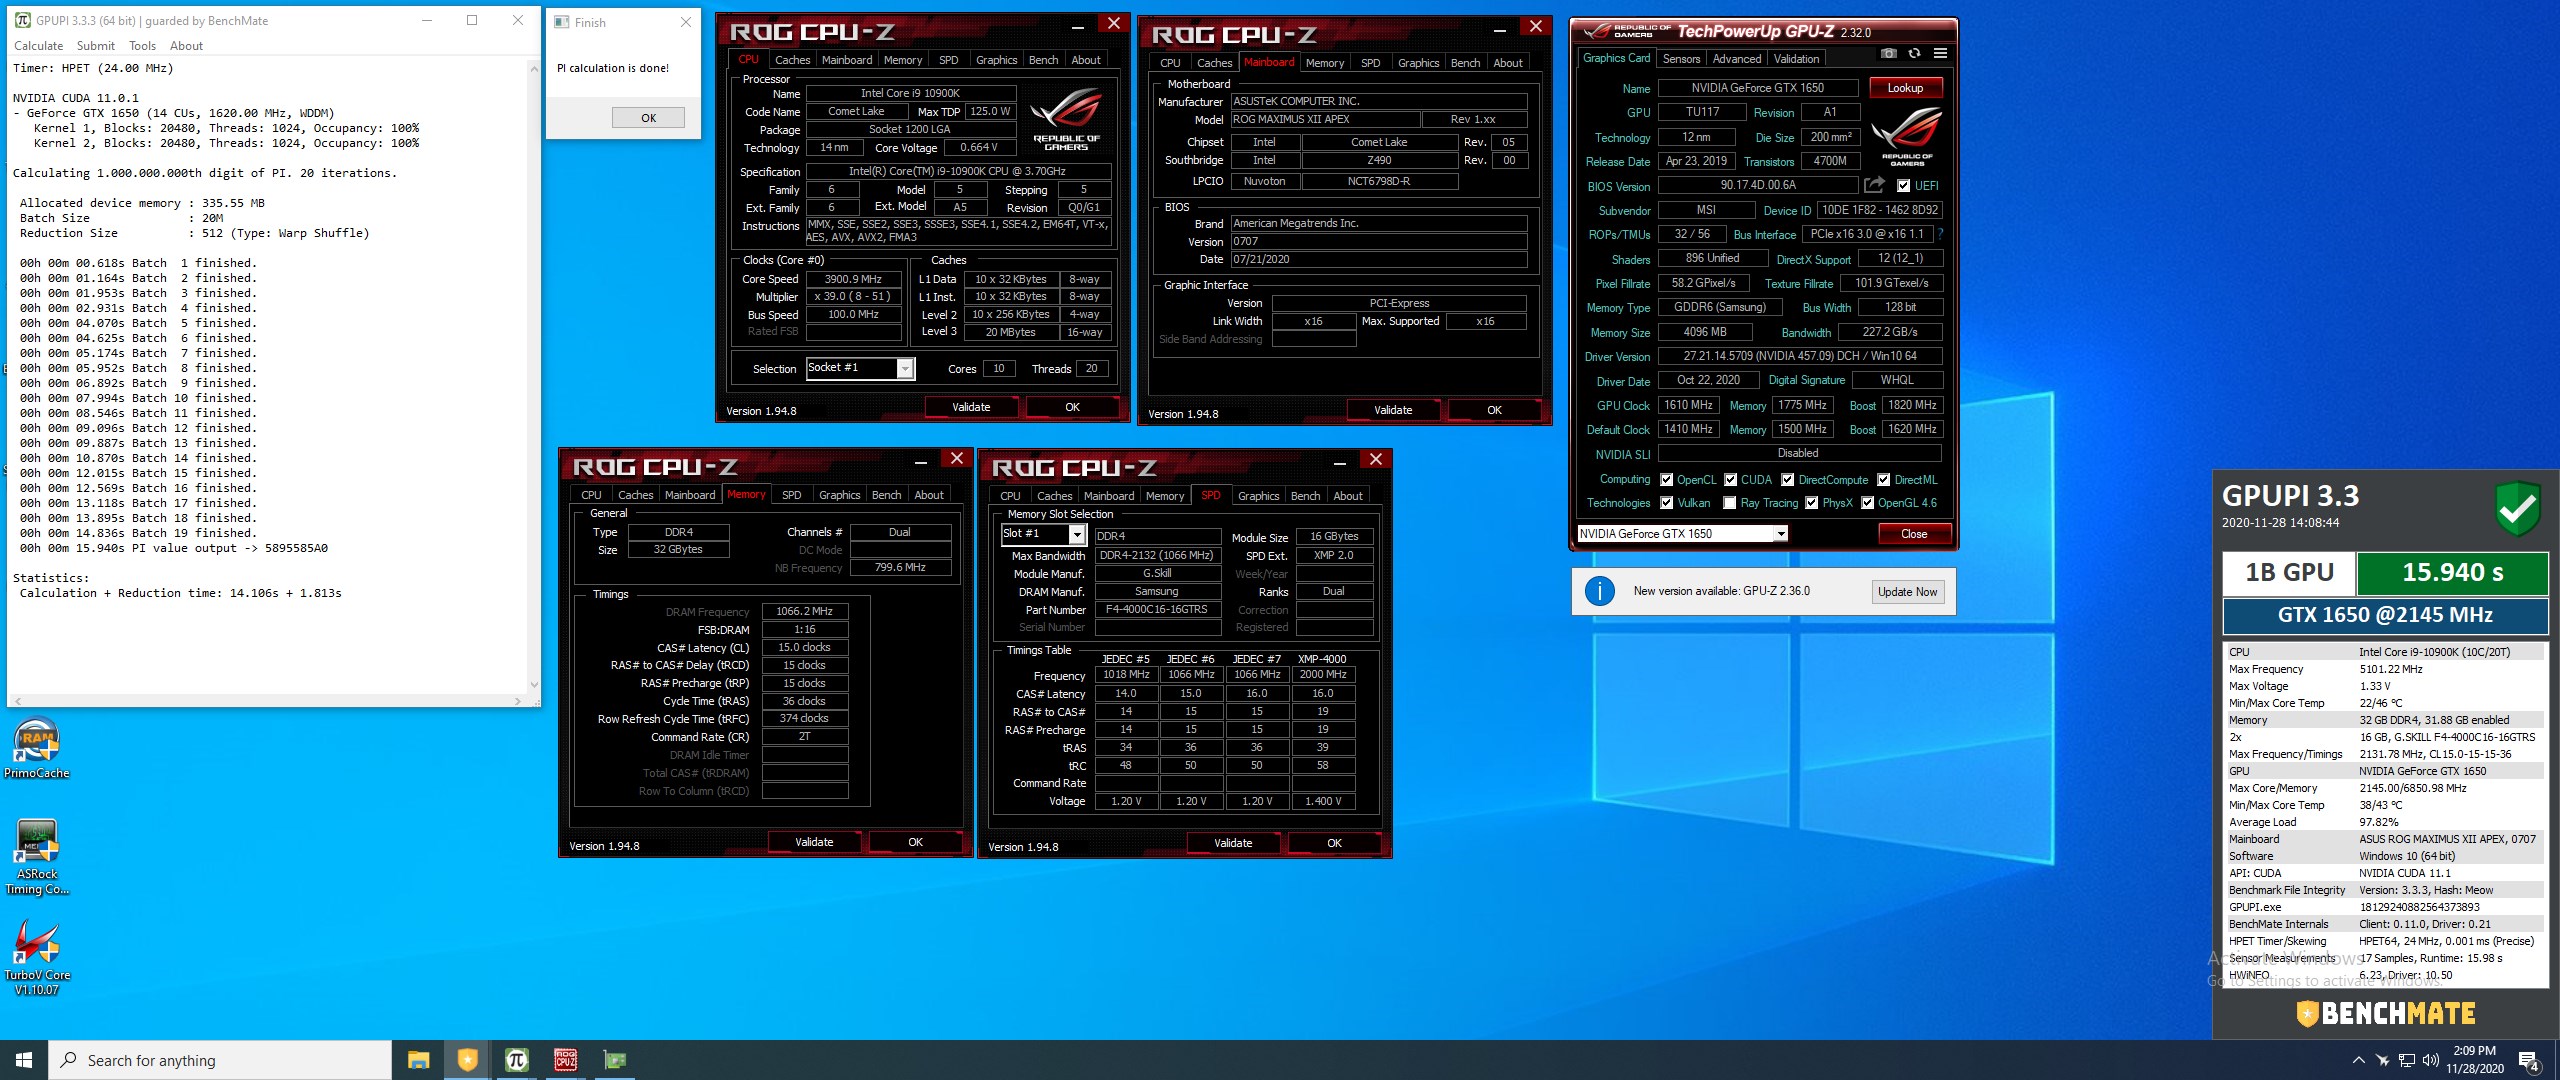The width and height of the screenshot is (2560, 1080).
Task: Open the PrimoCache desktop icon
Action: (36, 748)
